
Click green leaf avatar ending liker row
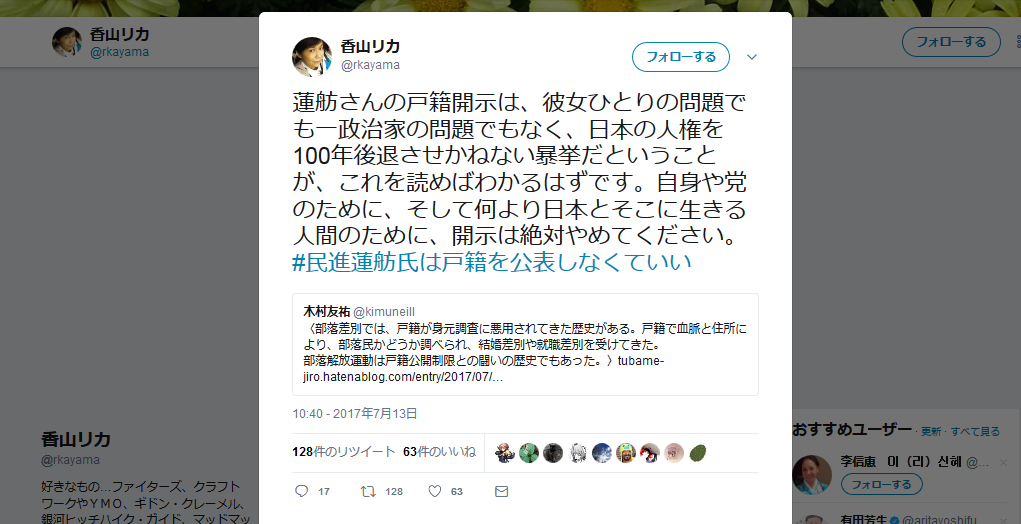(697, 452)
